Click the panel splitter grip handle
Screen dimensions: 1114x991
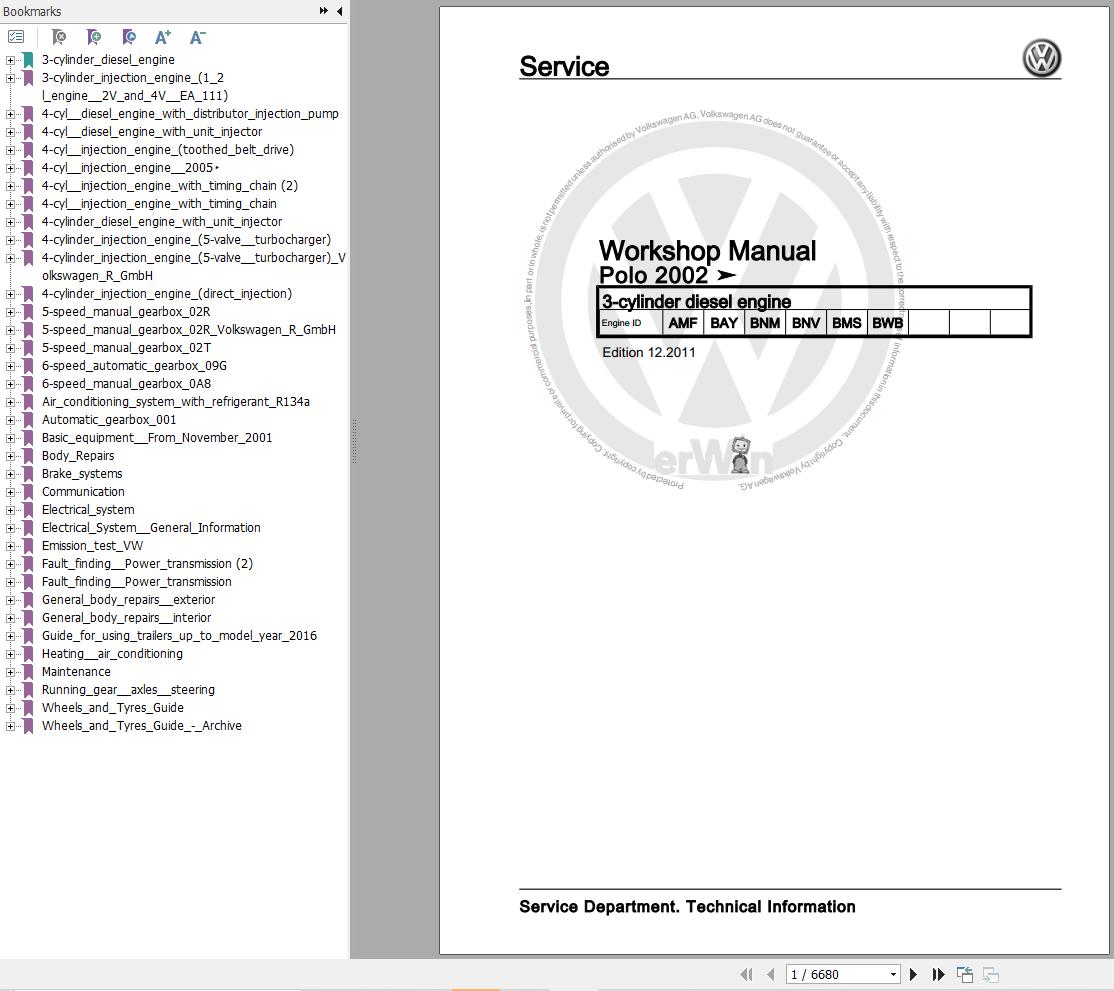354,441
